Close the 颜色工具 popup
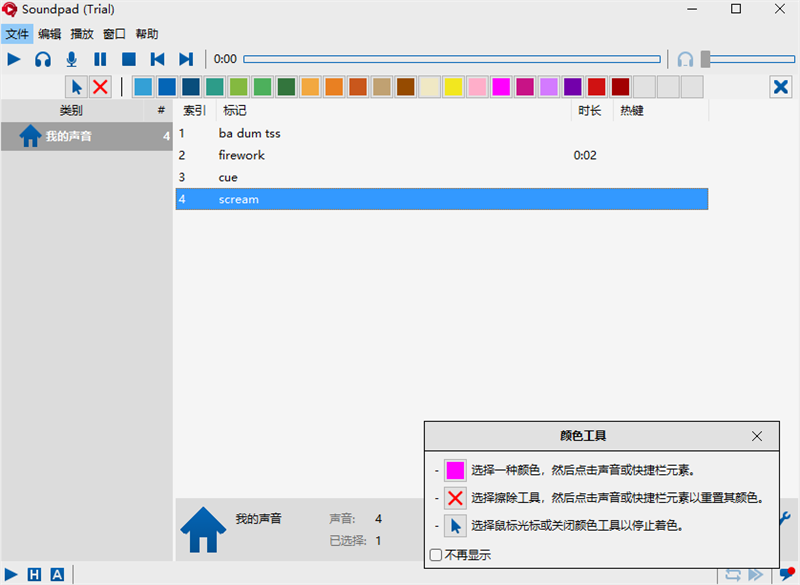This screenshot has width=800, height=585. [x=757, y=436]
